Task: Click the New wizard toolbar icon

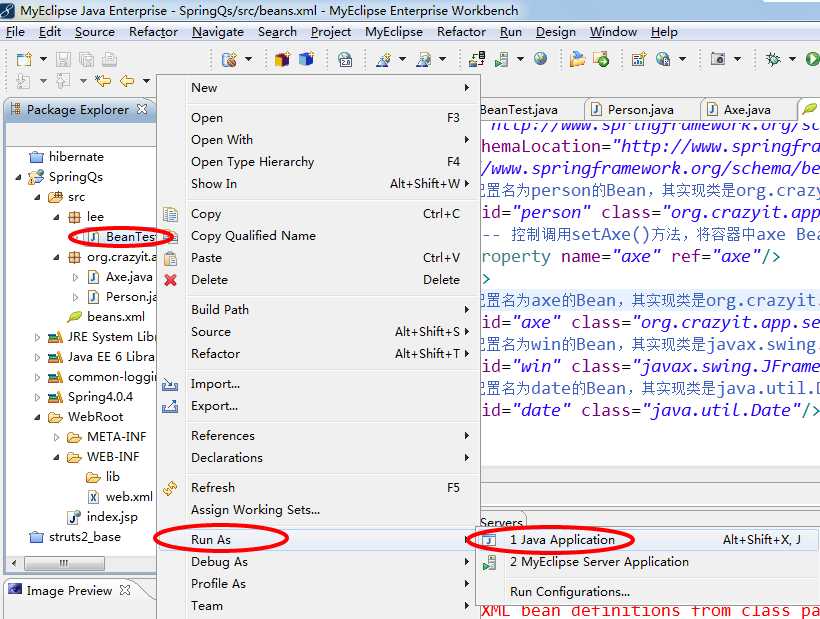Action: pyautogui.click(x=24, y=59)
